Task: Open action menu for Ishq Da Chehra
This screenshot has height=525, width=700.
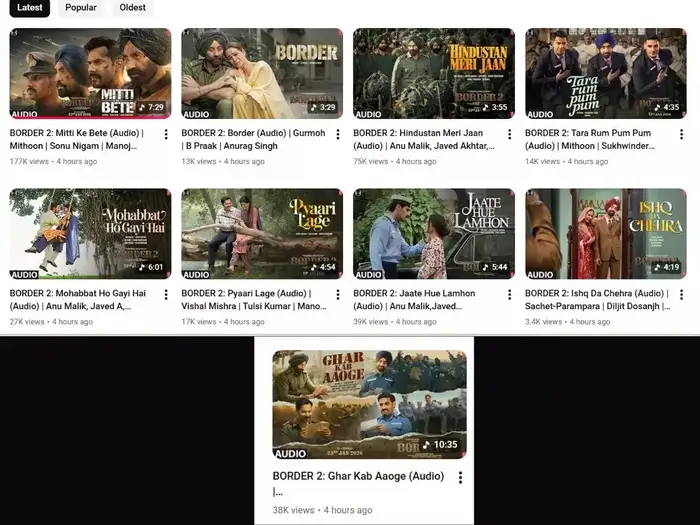Action: click(681, 295)
